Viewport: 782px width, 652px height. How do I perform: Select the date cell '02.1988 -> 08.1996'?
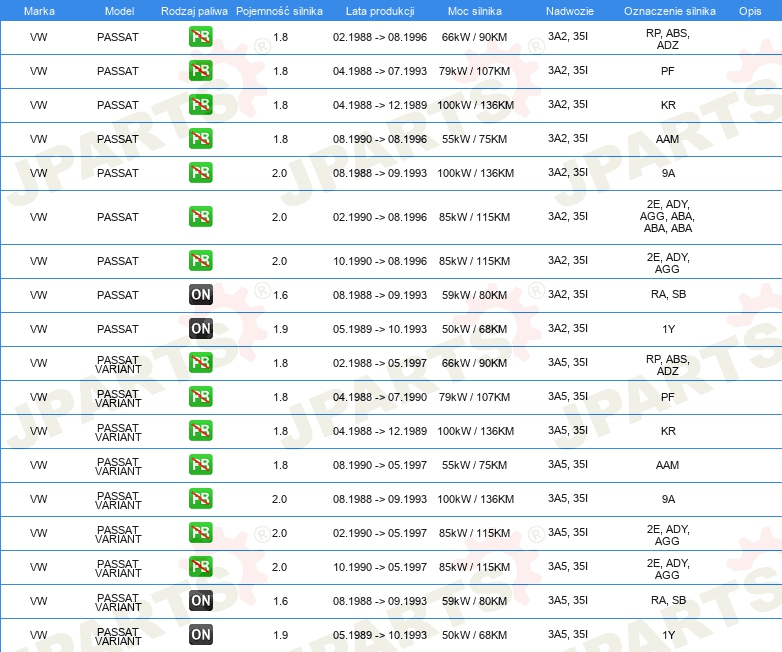click(x=380, y=37)
